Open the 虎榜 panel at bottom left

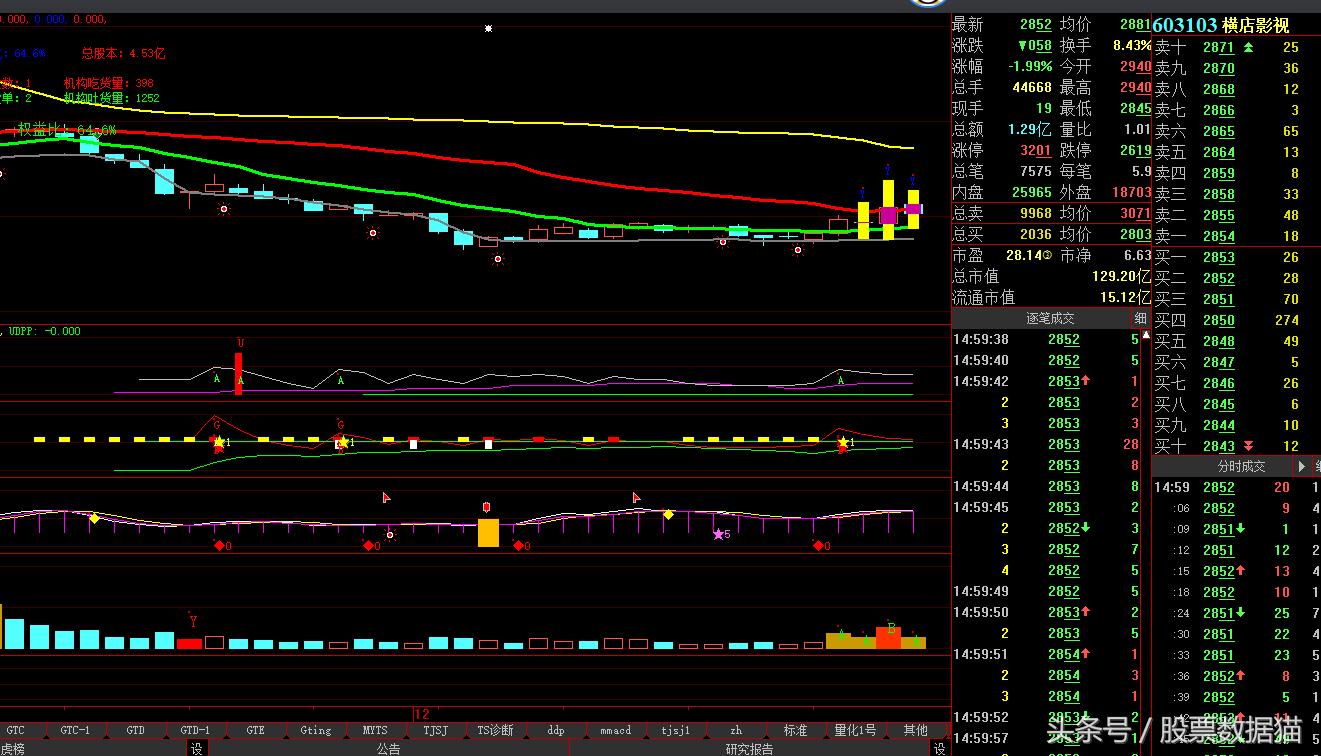(x=12, y=748)
